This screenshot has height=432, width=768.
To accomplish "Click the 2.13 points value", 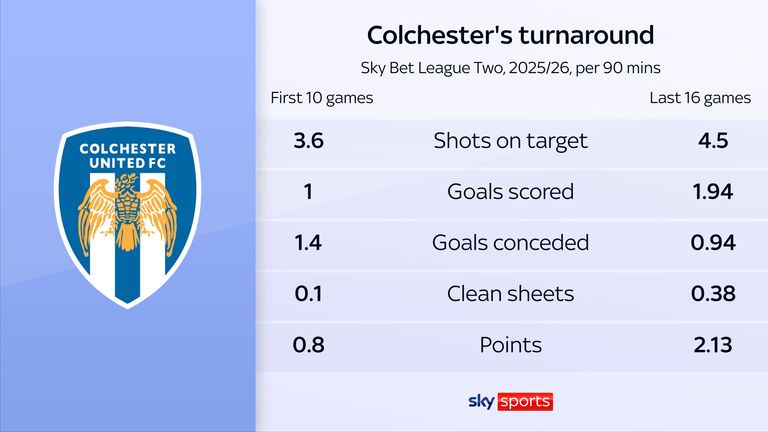I will tap(714, 345).
